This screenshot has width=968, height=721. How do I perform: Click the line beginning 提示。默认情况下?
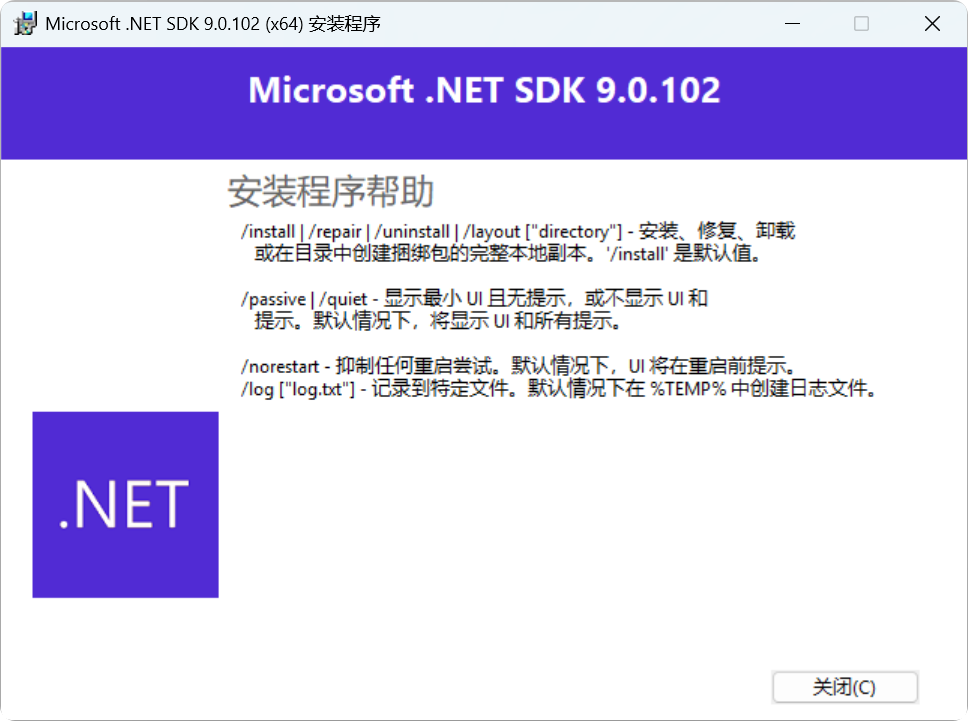[438, 321]
